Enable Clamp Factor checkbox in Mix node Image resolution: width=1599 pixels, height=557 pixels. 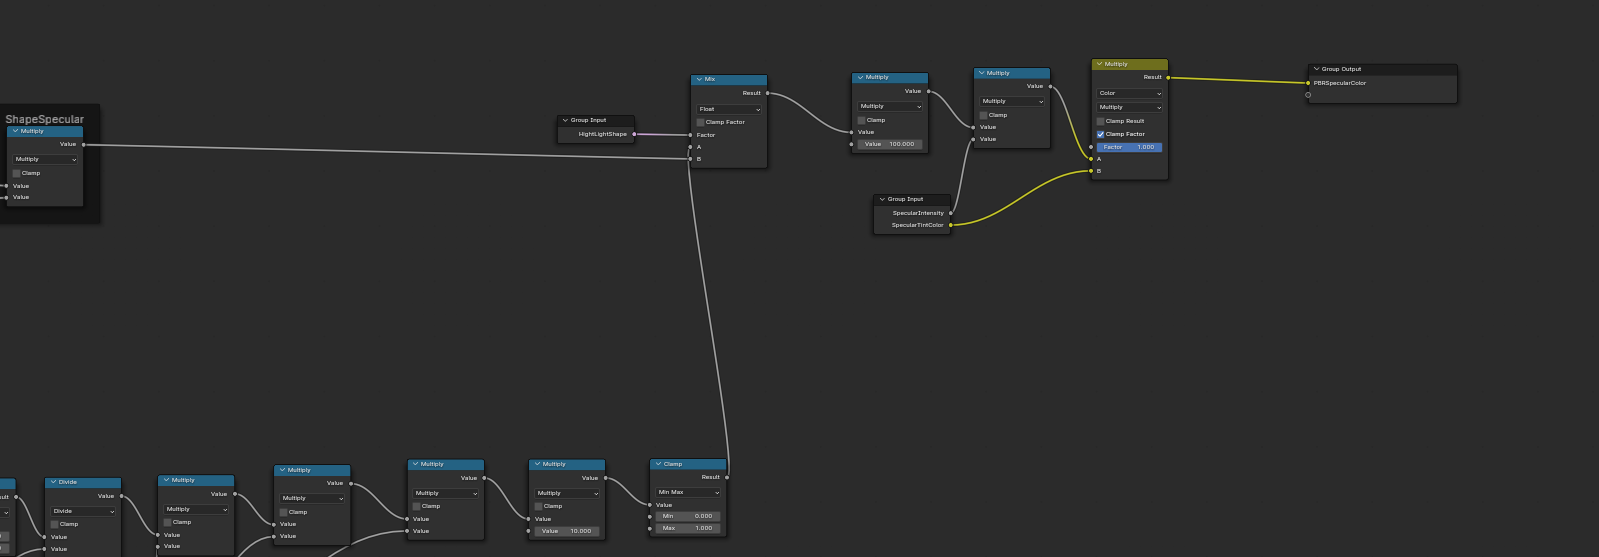[701, 122]
